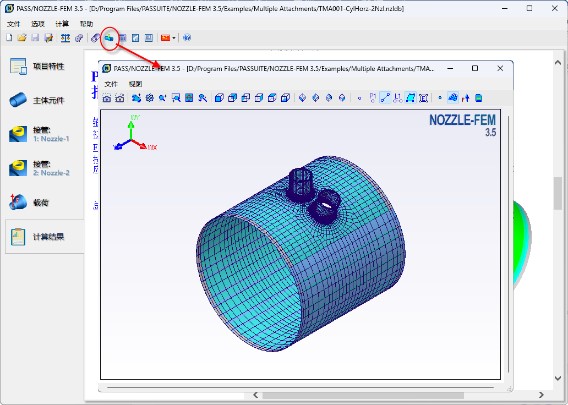The width and height of the screenshot is (568, 405).
Task: Click the globe help icon in main toolbar
Action: click(187, 38)
